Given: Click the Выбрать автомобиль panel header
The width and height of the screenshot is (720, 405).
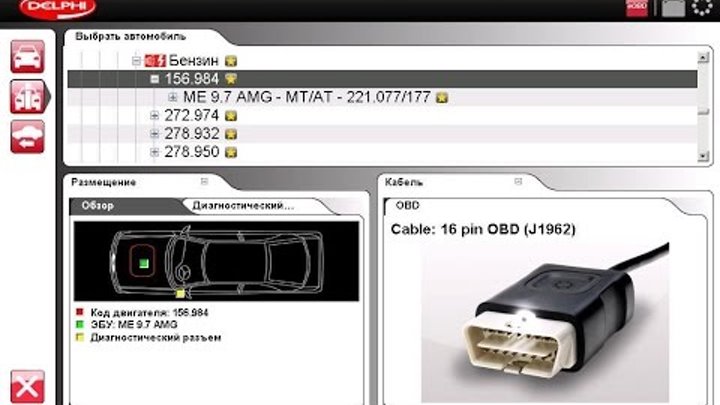Looking at the screenshot, I should (x=130, y=36).
